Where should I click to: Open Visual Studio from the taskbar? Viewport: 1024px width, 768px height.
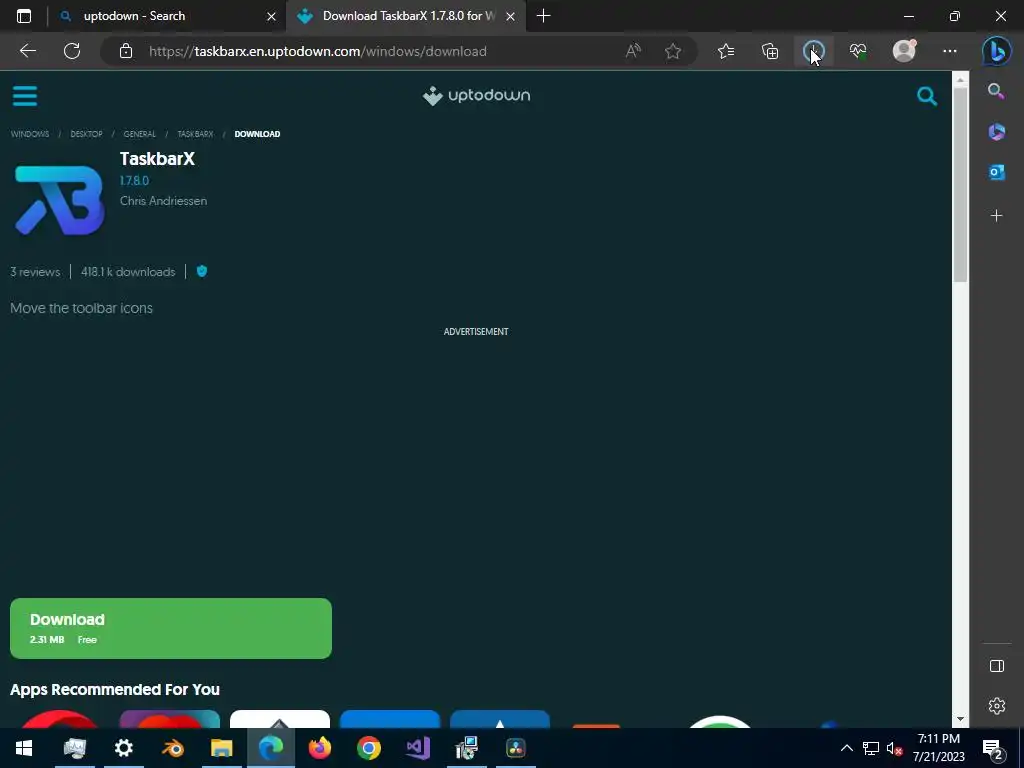417,748
